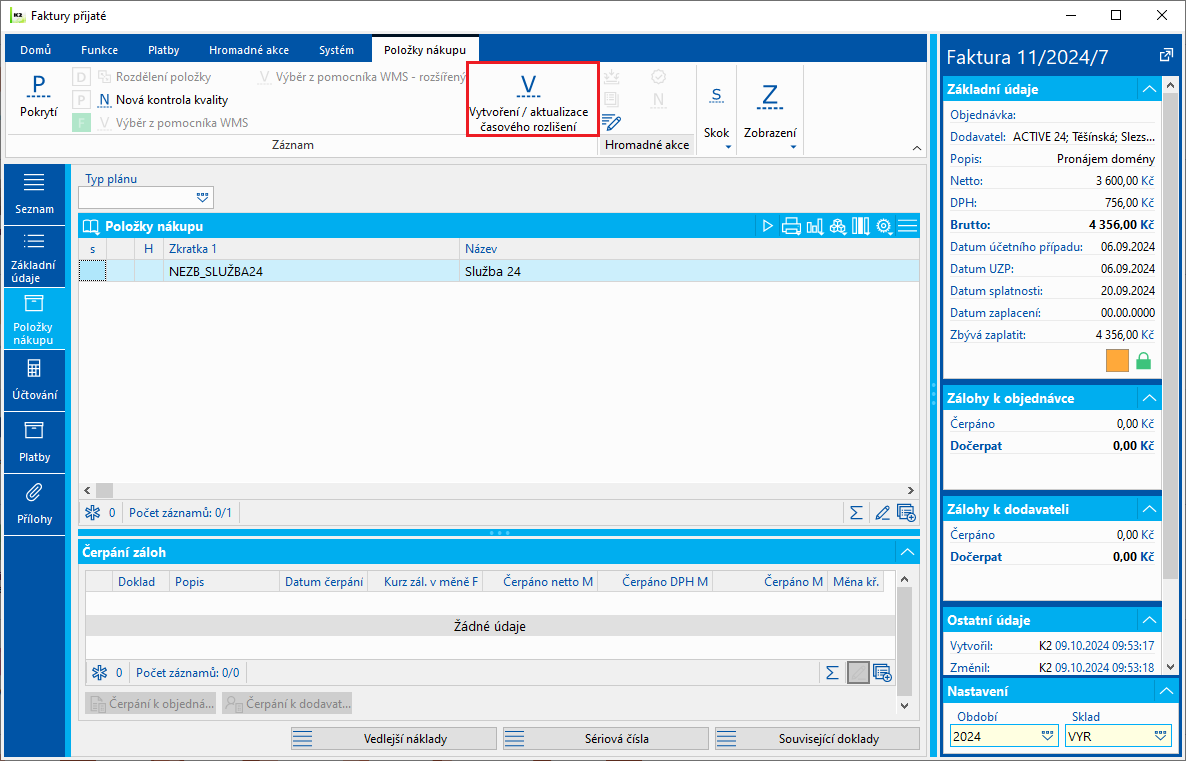Click the bar chart icon in Položky nákupu header
1186x761 pixels.
[x=815, y=226]
